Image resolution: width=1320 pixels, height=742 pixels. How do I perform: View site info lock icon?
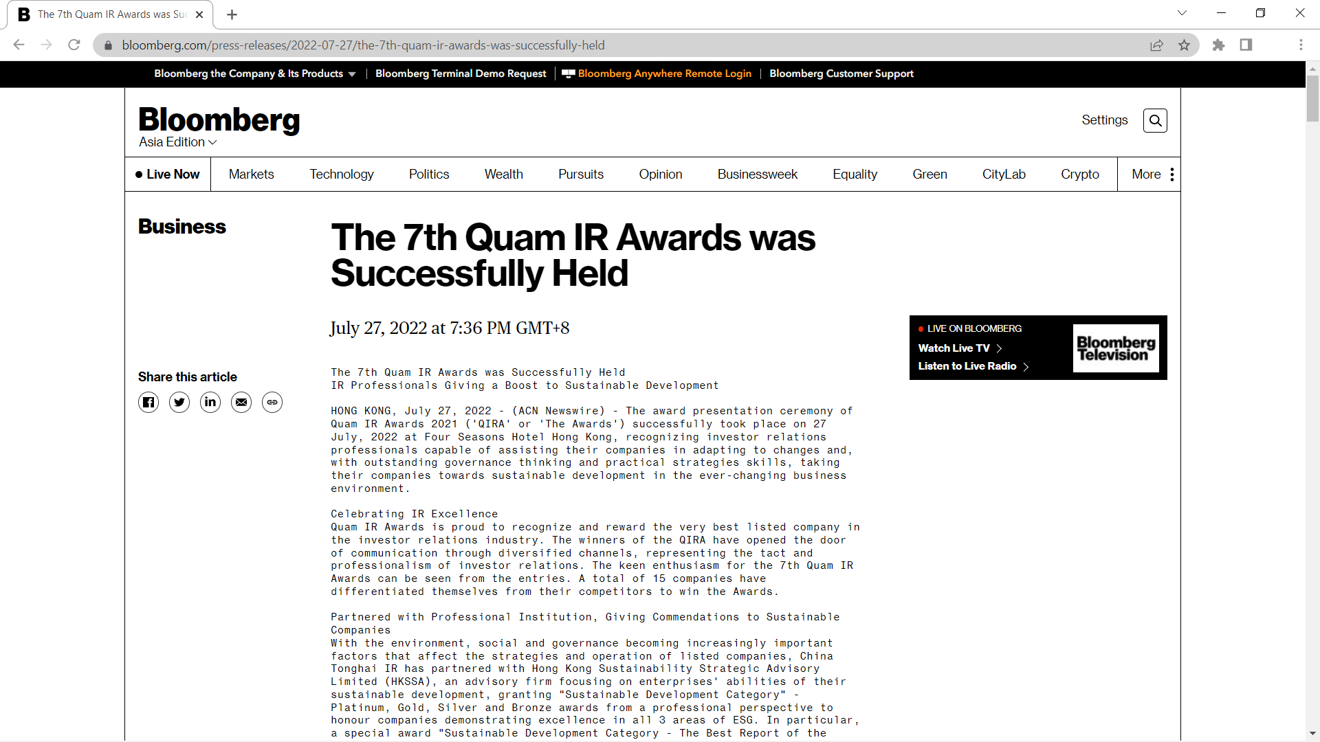coord(109,45)
